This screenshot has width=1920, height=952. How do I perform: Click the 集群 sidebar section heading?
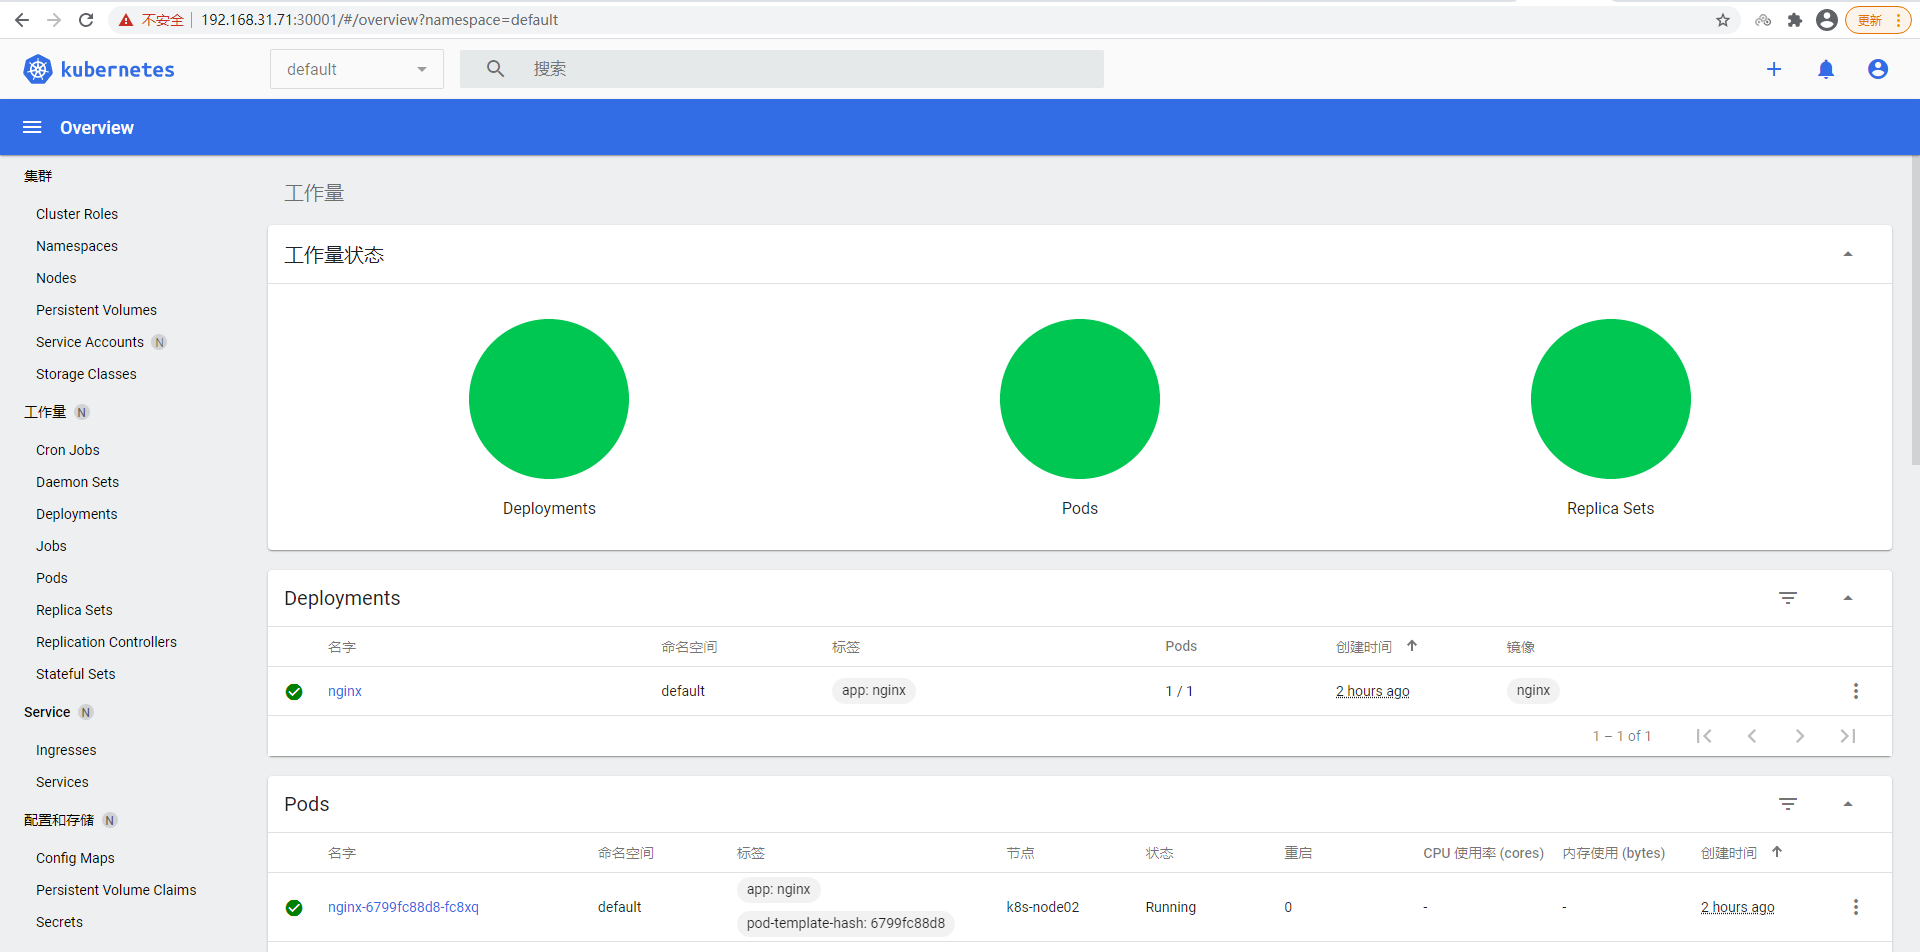[38, 176]
